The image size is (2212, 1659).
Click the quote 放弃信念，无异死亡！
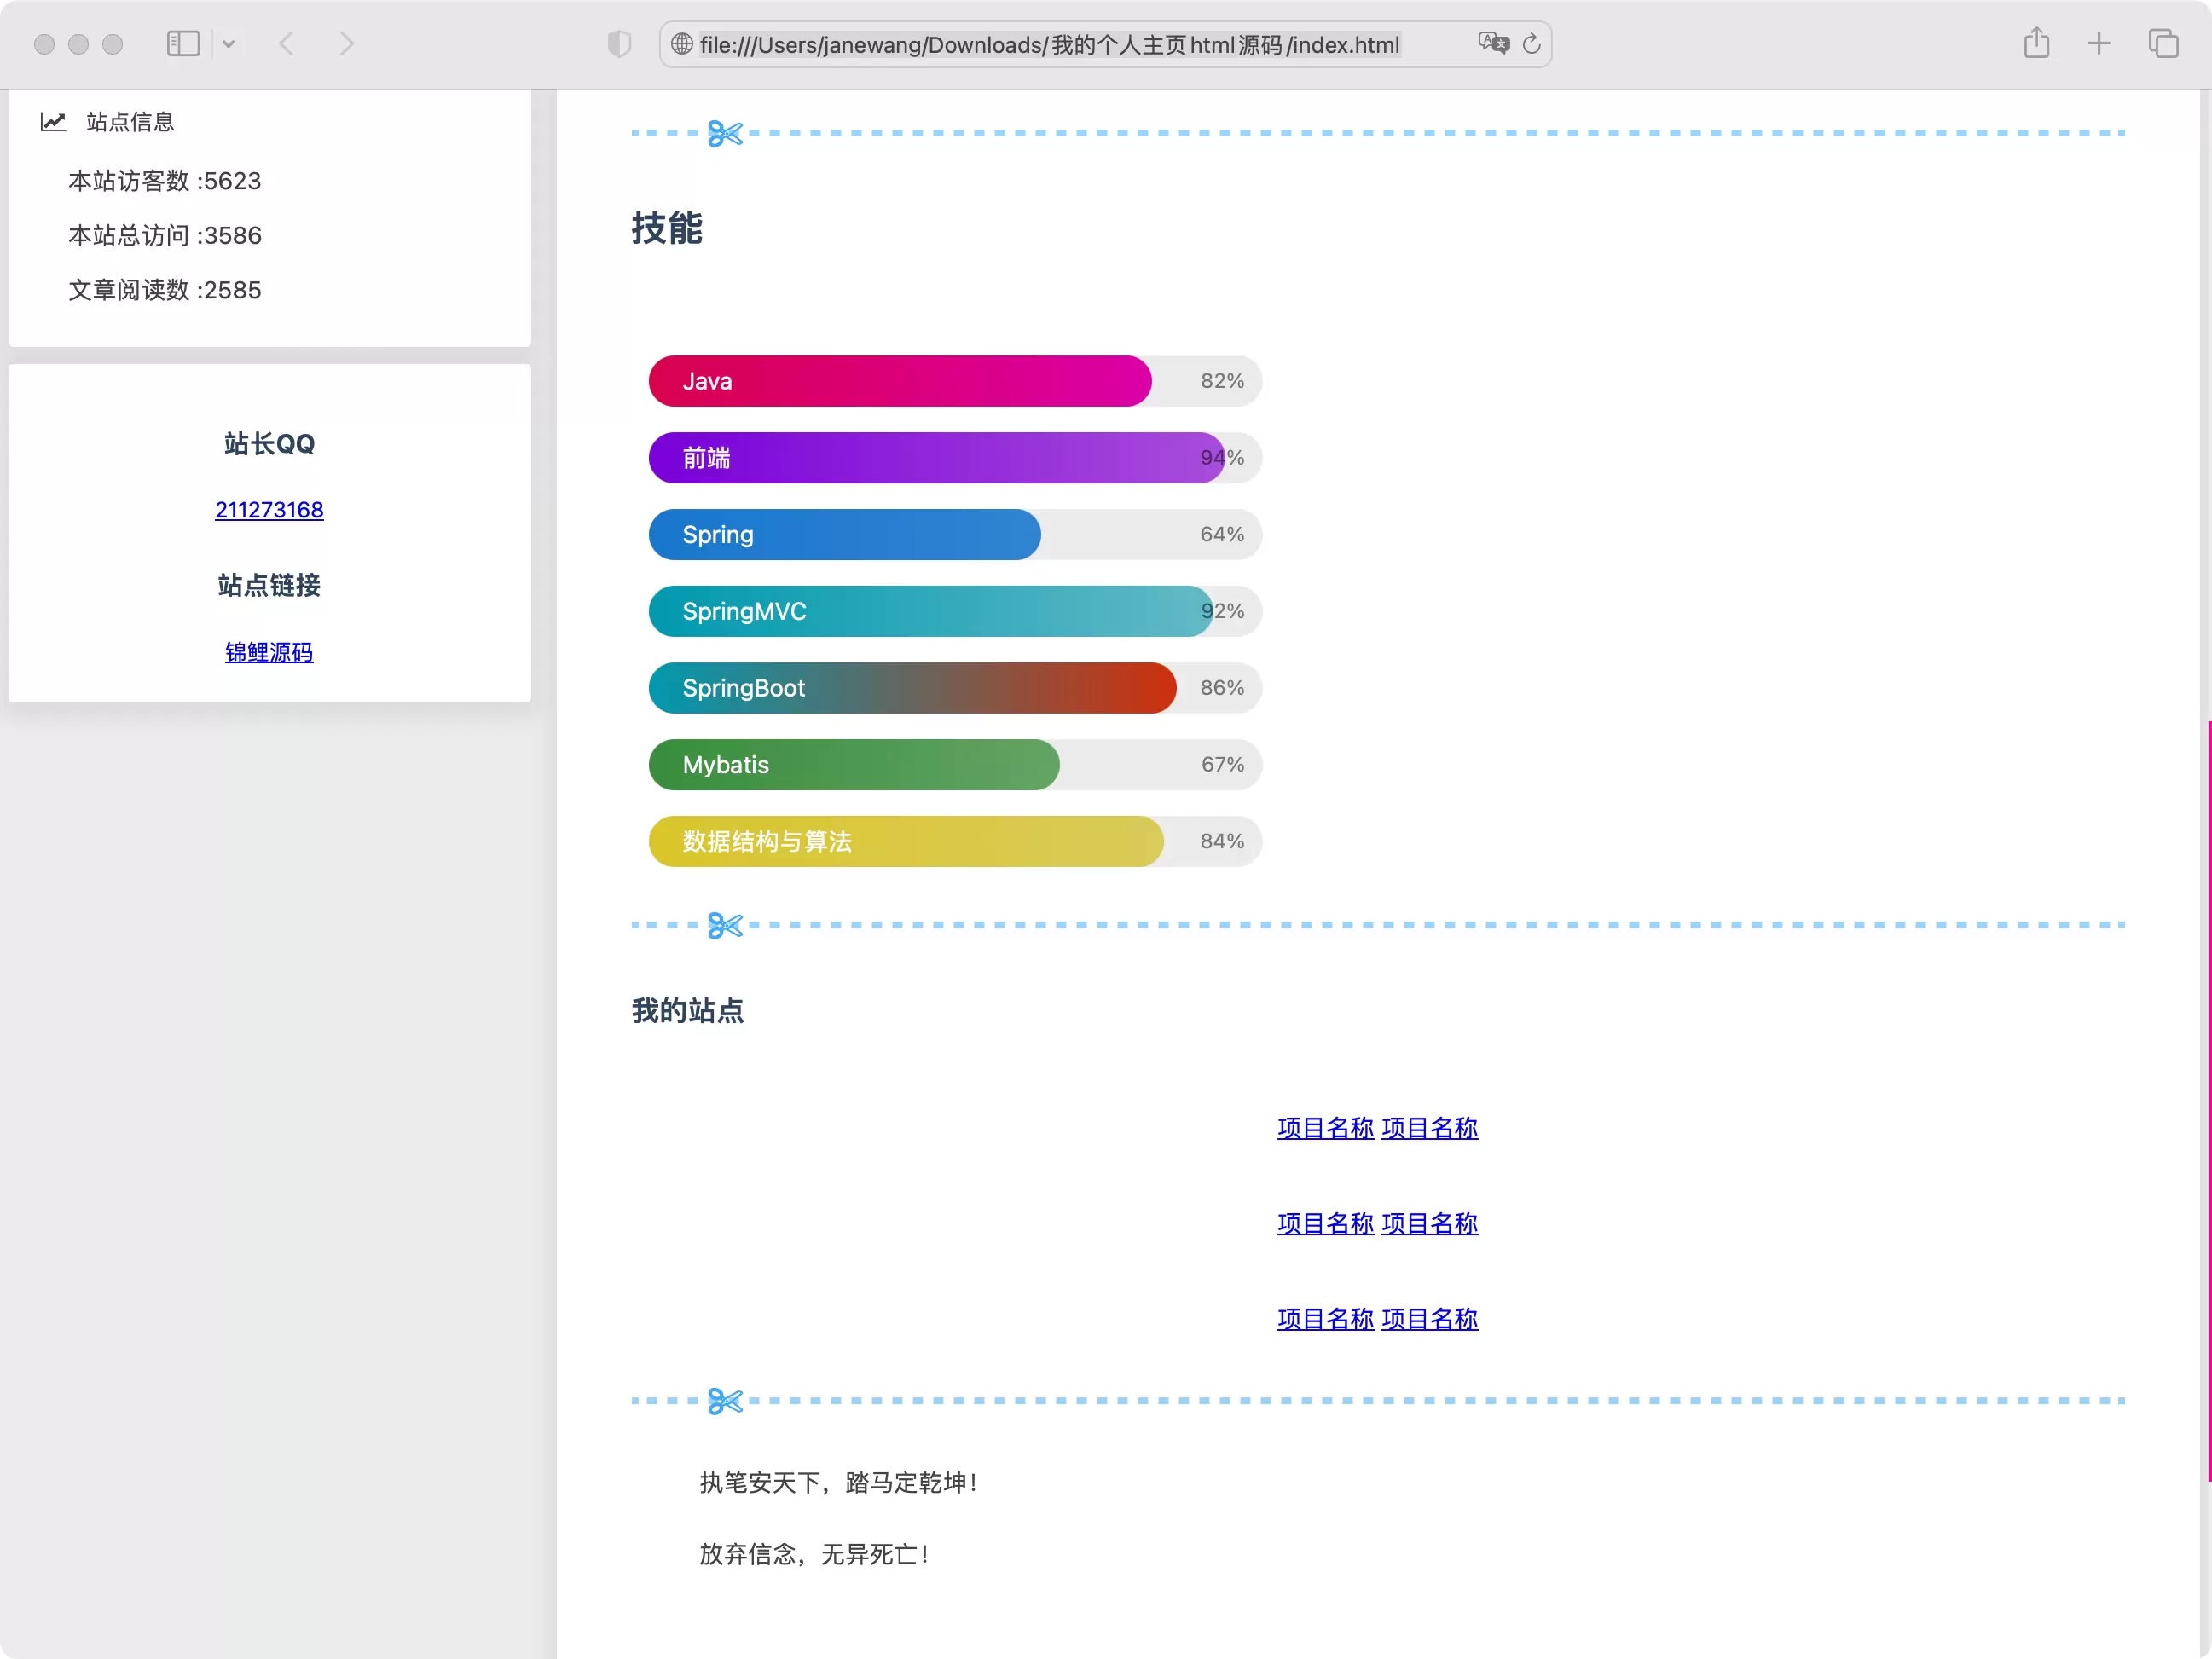pos(816,1555)
